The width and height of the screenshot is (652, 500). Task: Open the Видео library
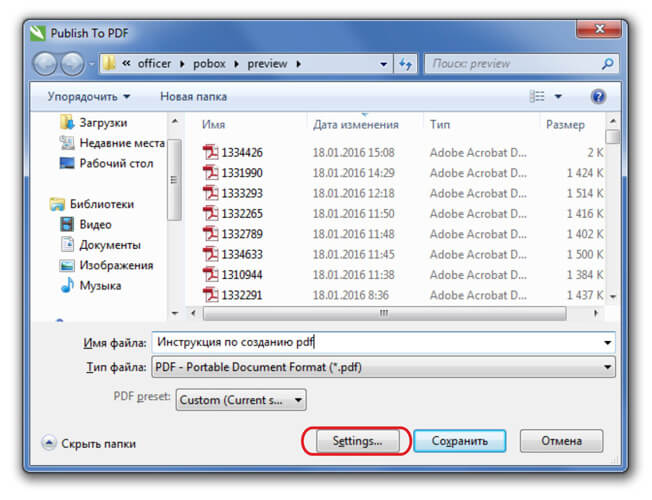[95, 225]
